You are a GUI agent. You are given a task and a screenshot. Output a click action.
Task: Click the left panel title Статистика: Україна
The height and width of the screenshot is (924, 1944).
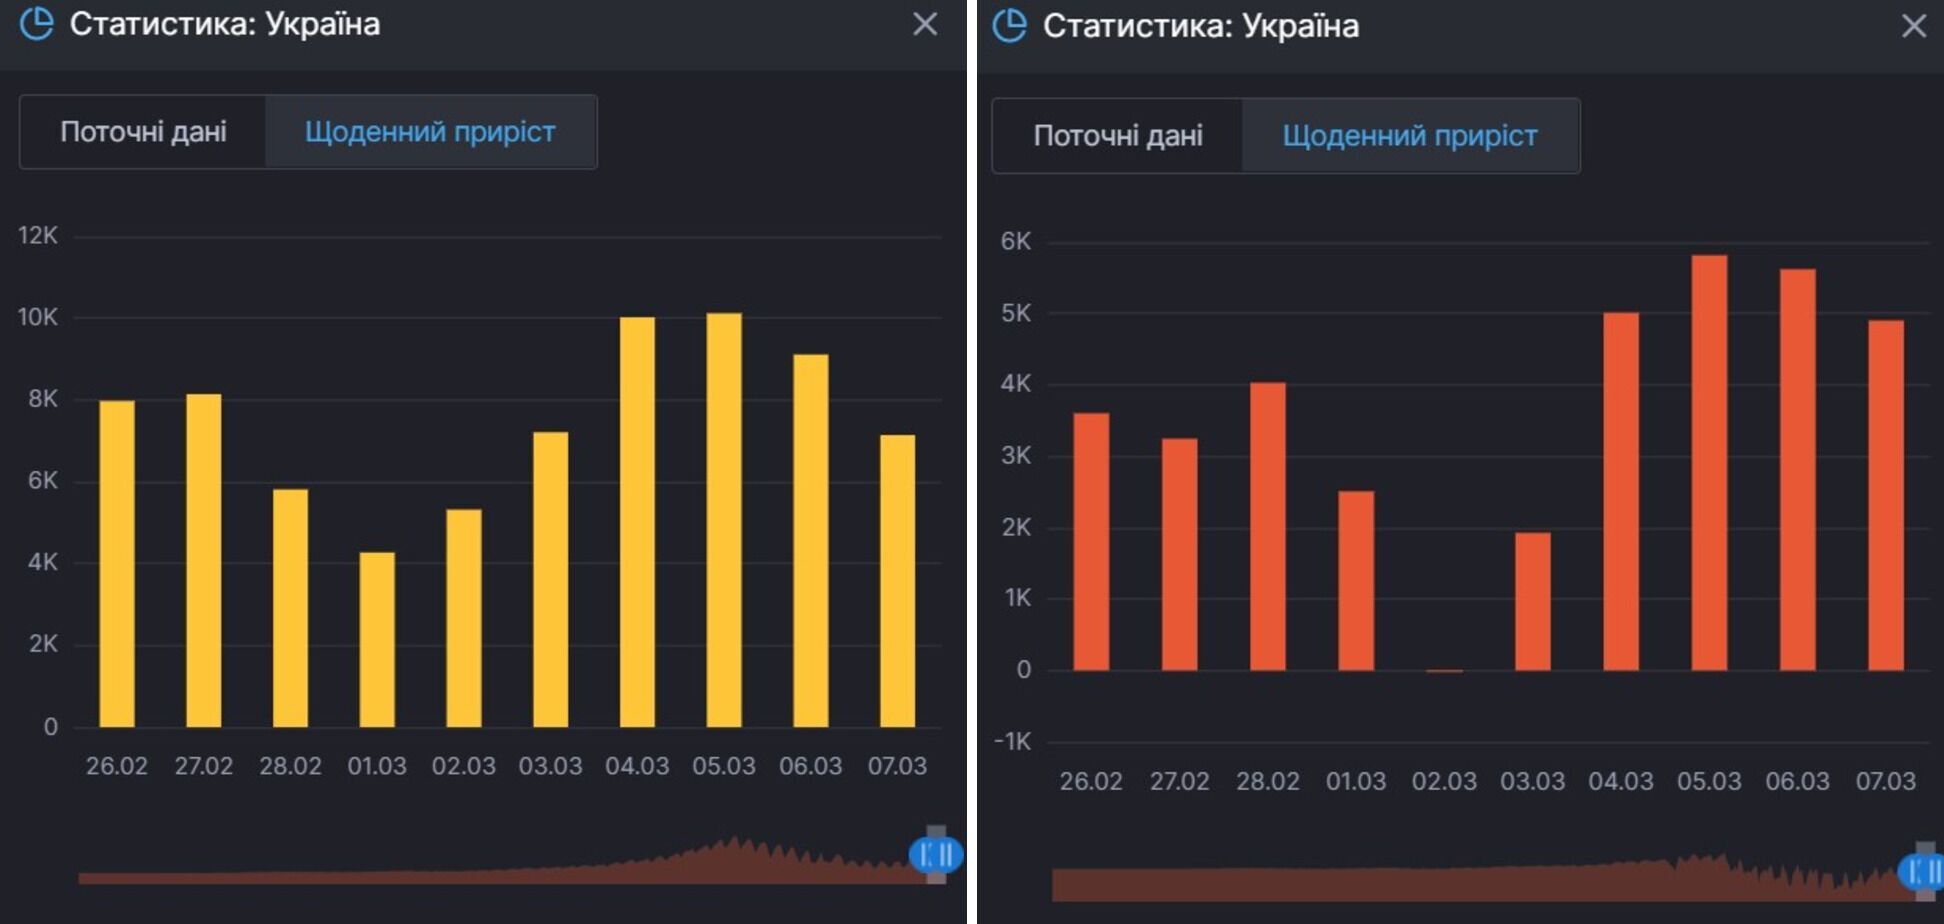(x=225, y=23)
